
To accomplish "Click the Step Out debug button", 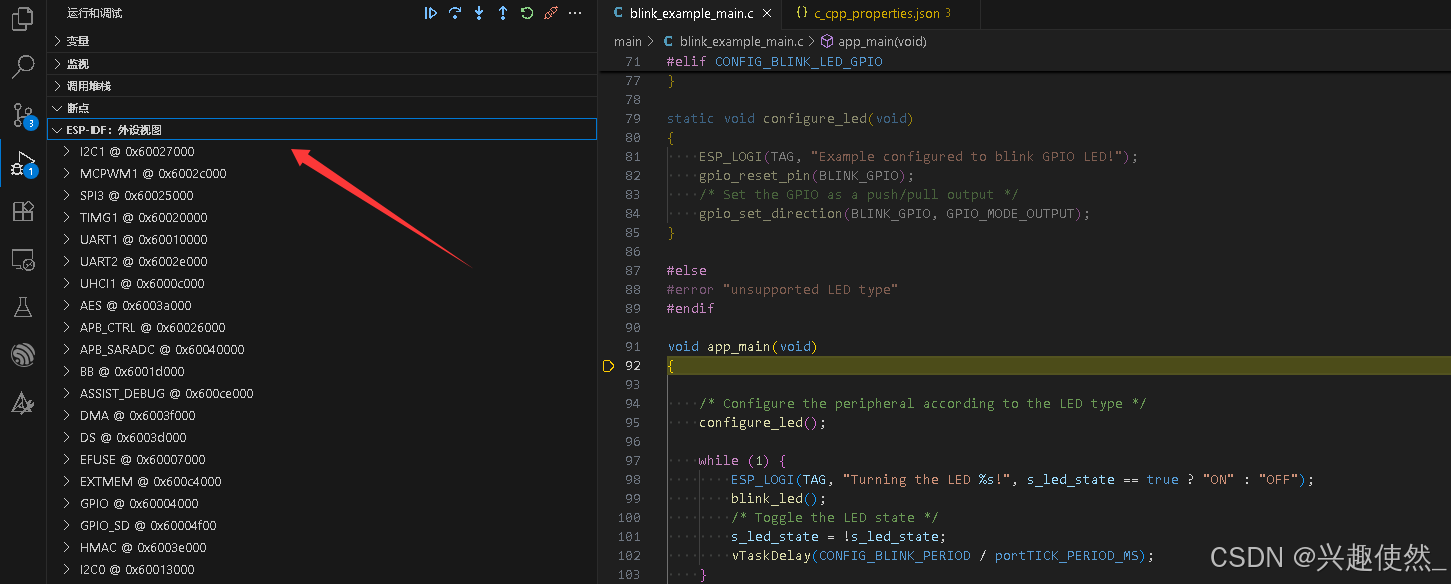I will point(503,13).
